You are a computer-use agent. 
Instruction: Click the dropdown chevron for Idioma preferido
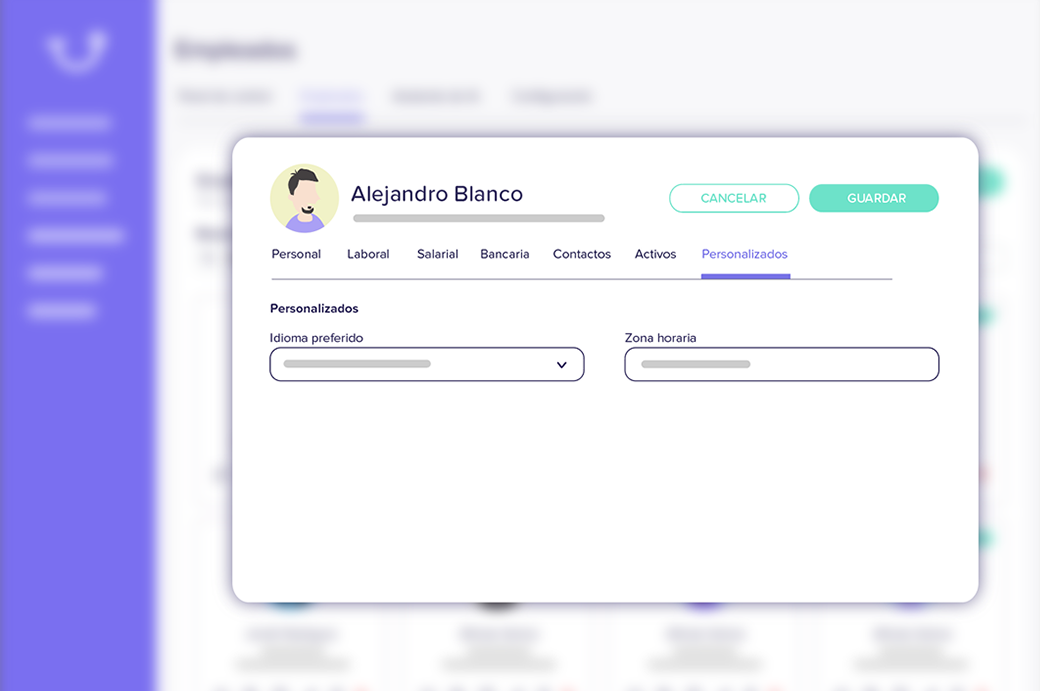click(562, 364)
